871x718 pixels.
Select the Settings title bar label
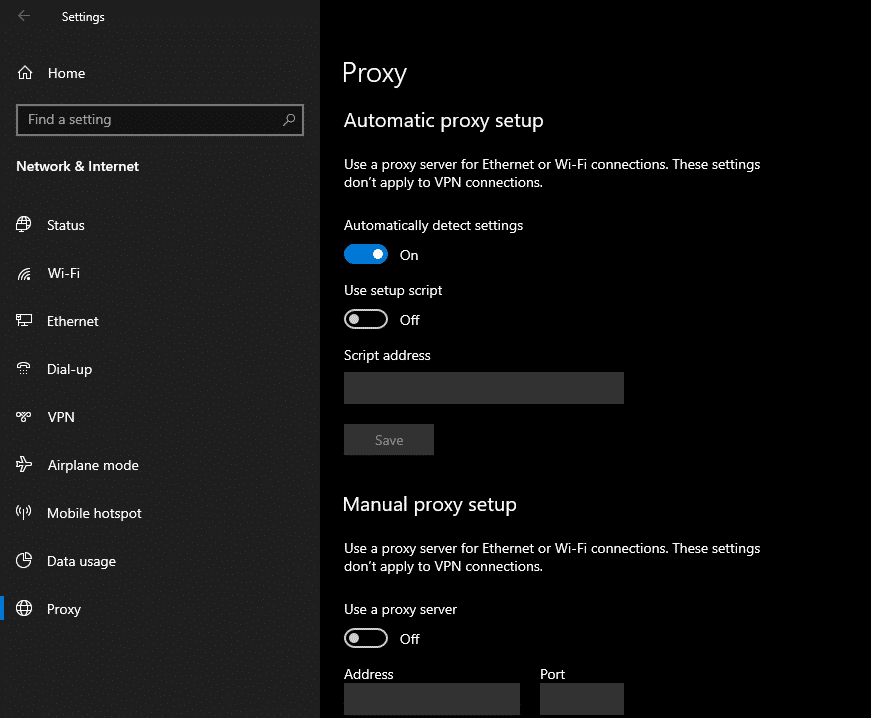[83, 16]
